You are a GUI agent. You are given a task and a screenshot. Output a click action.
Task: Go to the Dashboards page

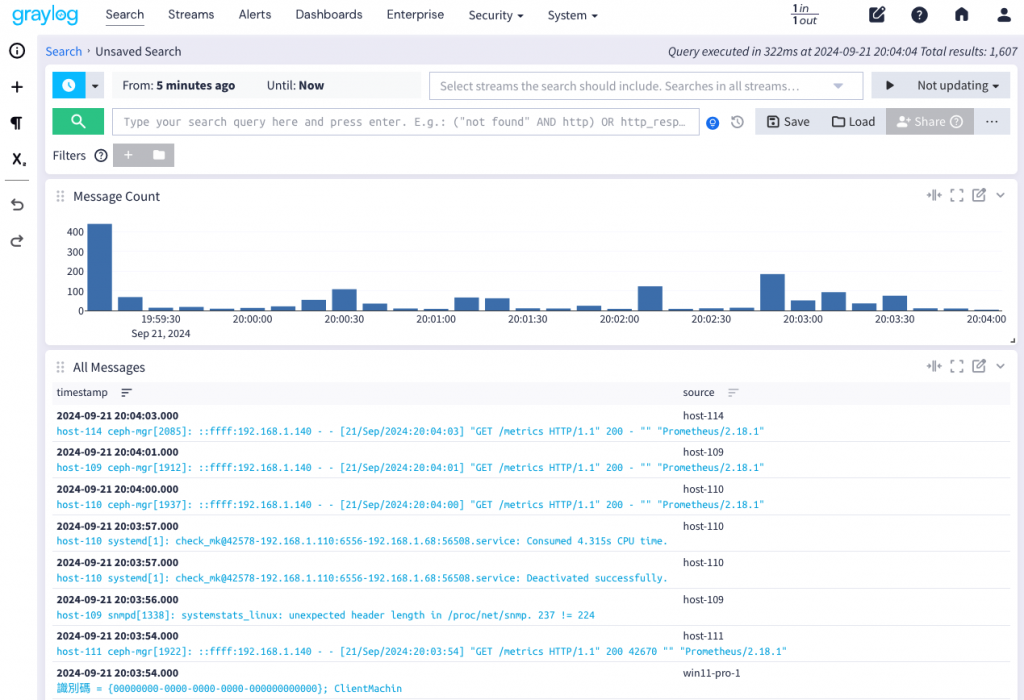[x=328, y=14]
